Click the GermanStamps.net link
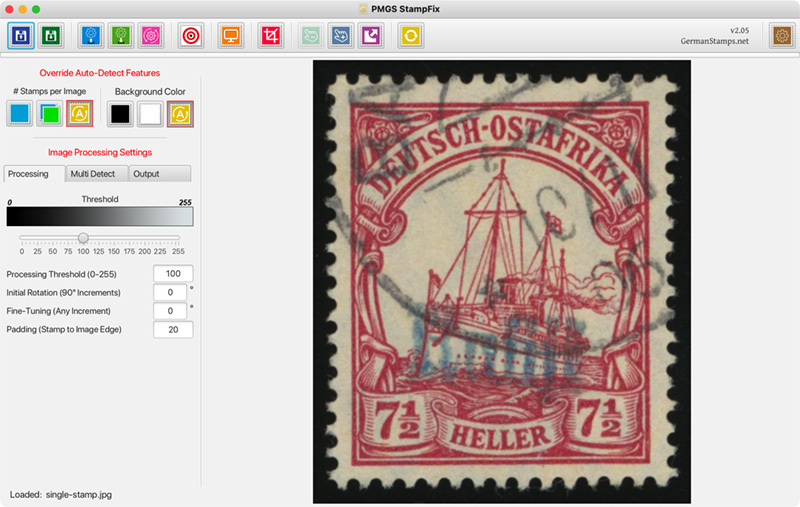The height and width of the screenshot is (507, 800). pos(714,41)
